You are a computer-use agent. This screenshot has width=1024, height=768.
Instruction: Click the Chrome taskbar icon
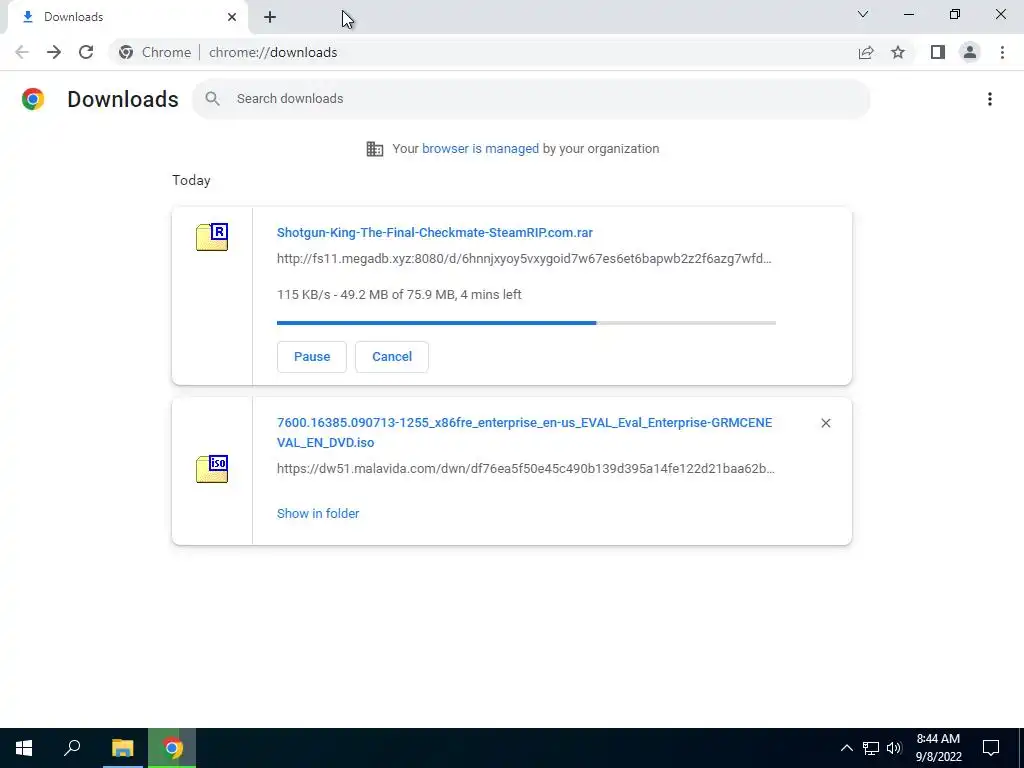pyautogui.click(x=172, y=748)
